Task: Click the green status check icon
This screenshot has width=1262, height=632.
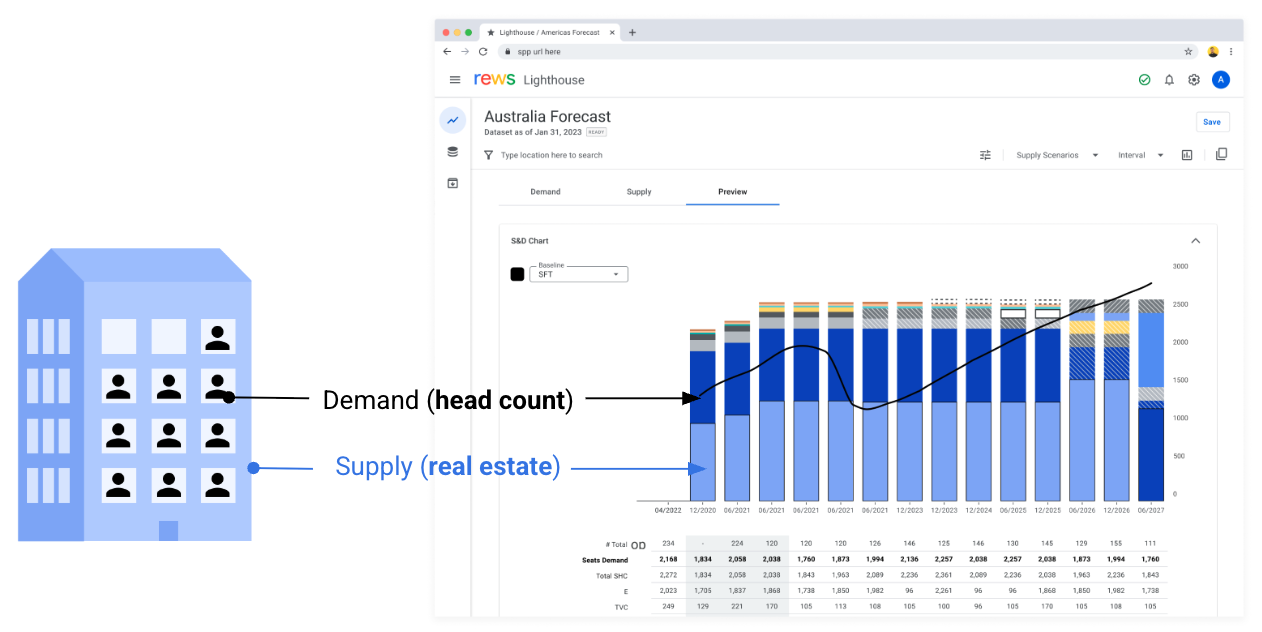Action: click(x=1144, y=80)
